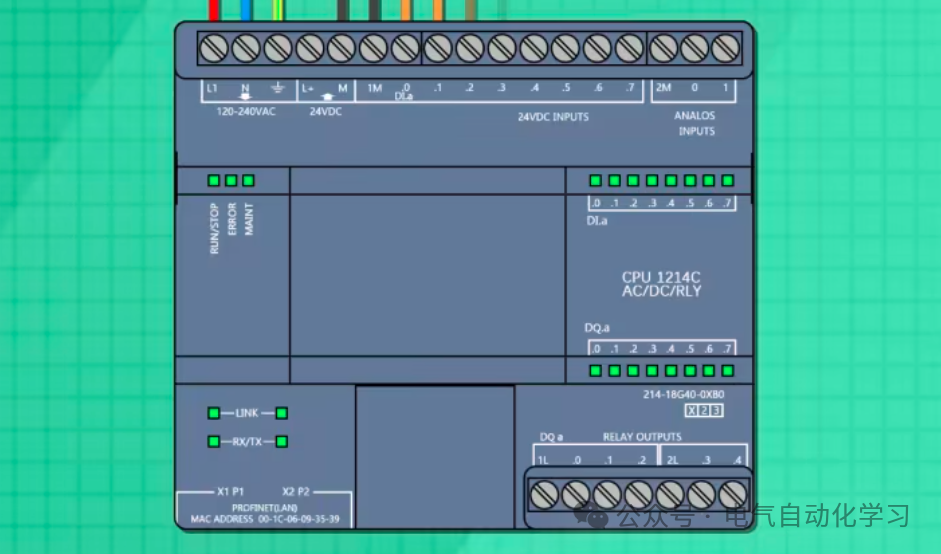Click the L+ 24VDC terminal screw
This screenshot has height=554, width=941.
[310, 49]
